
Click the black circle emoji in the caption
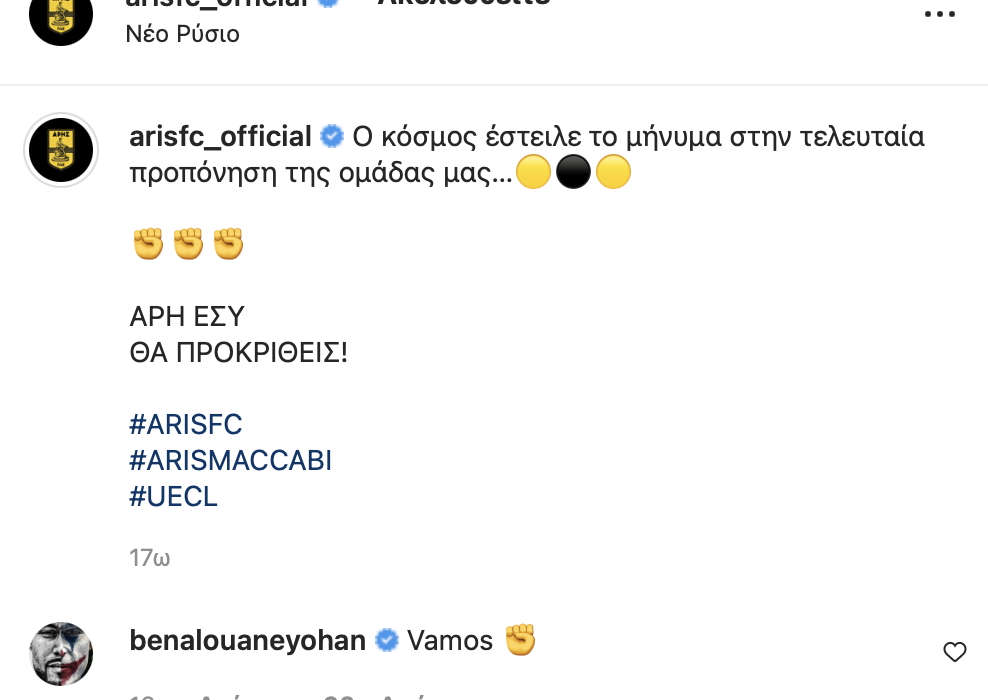click(573, 174)
